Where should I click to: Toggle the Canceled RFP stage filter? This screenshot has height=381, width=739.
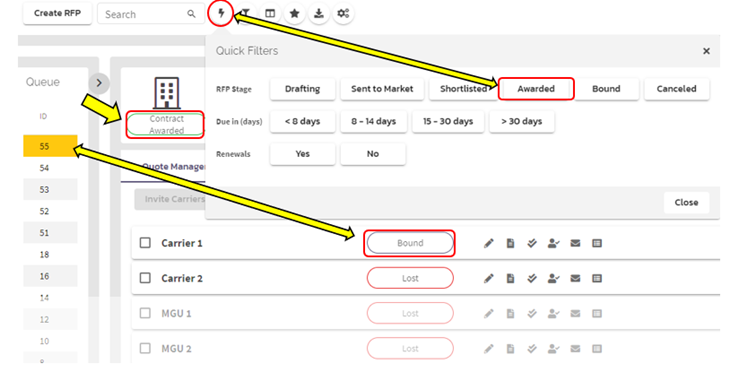coord(676,89)
